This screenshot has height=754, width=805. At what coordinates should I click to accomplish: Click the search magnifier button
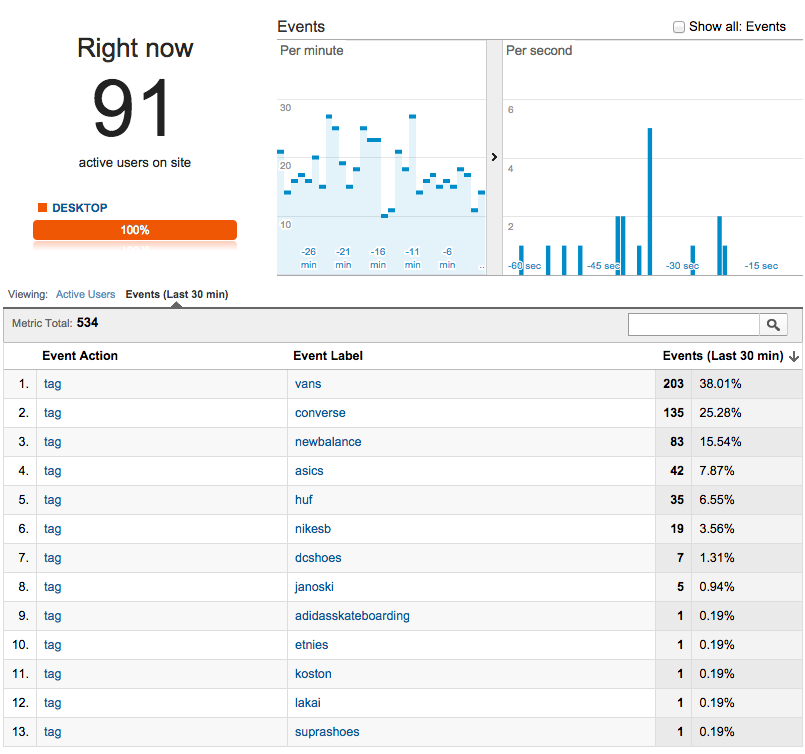773,324
